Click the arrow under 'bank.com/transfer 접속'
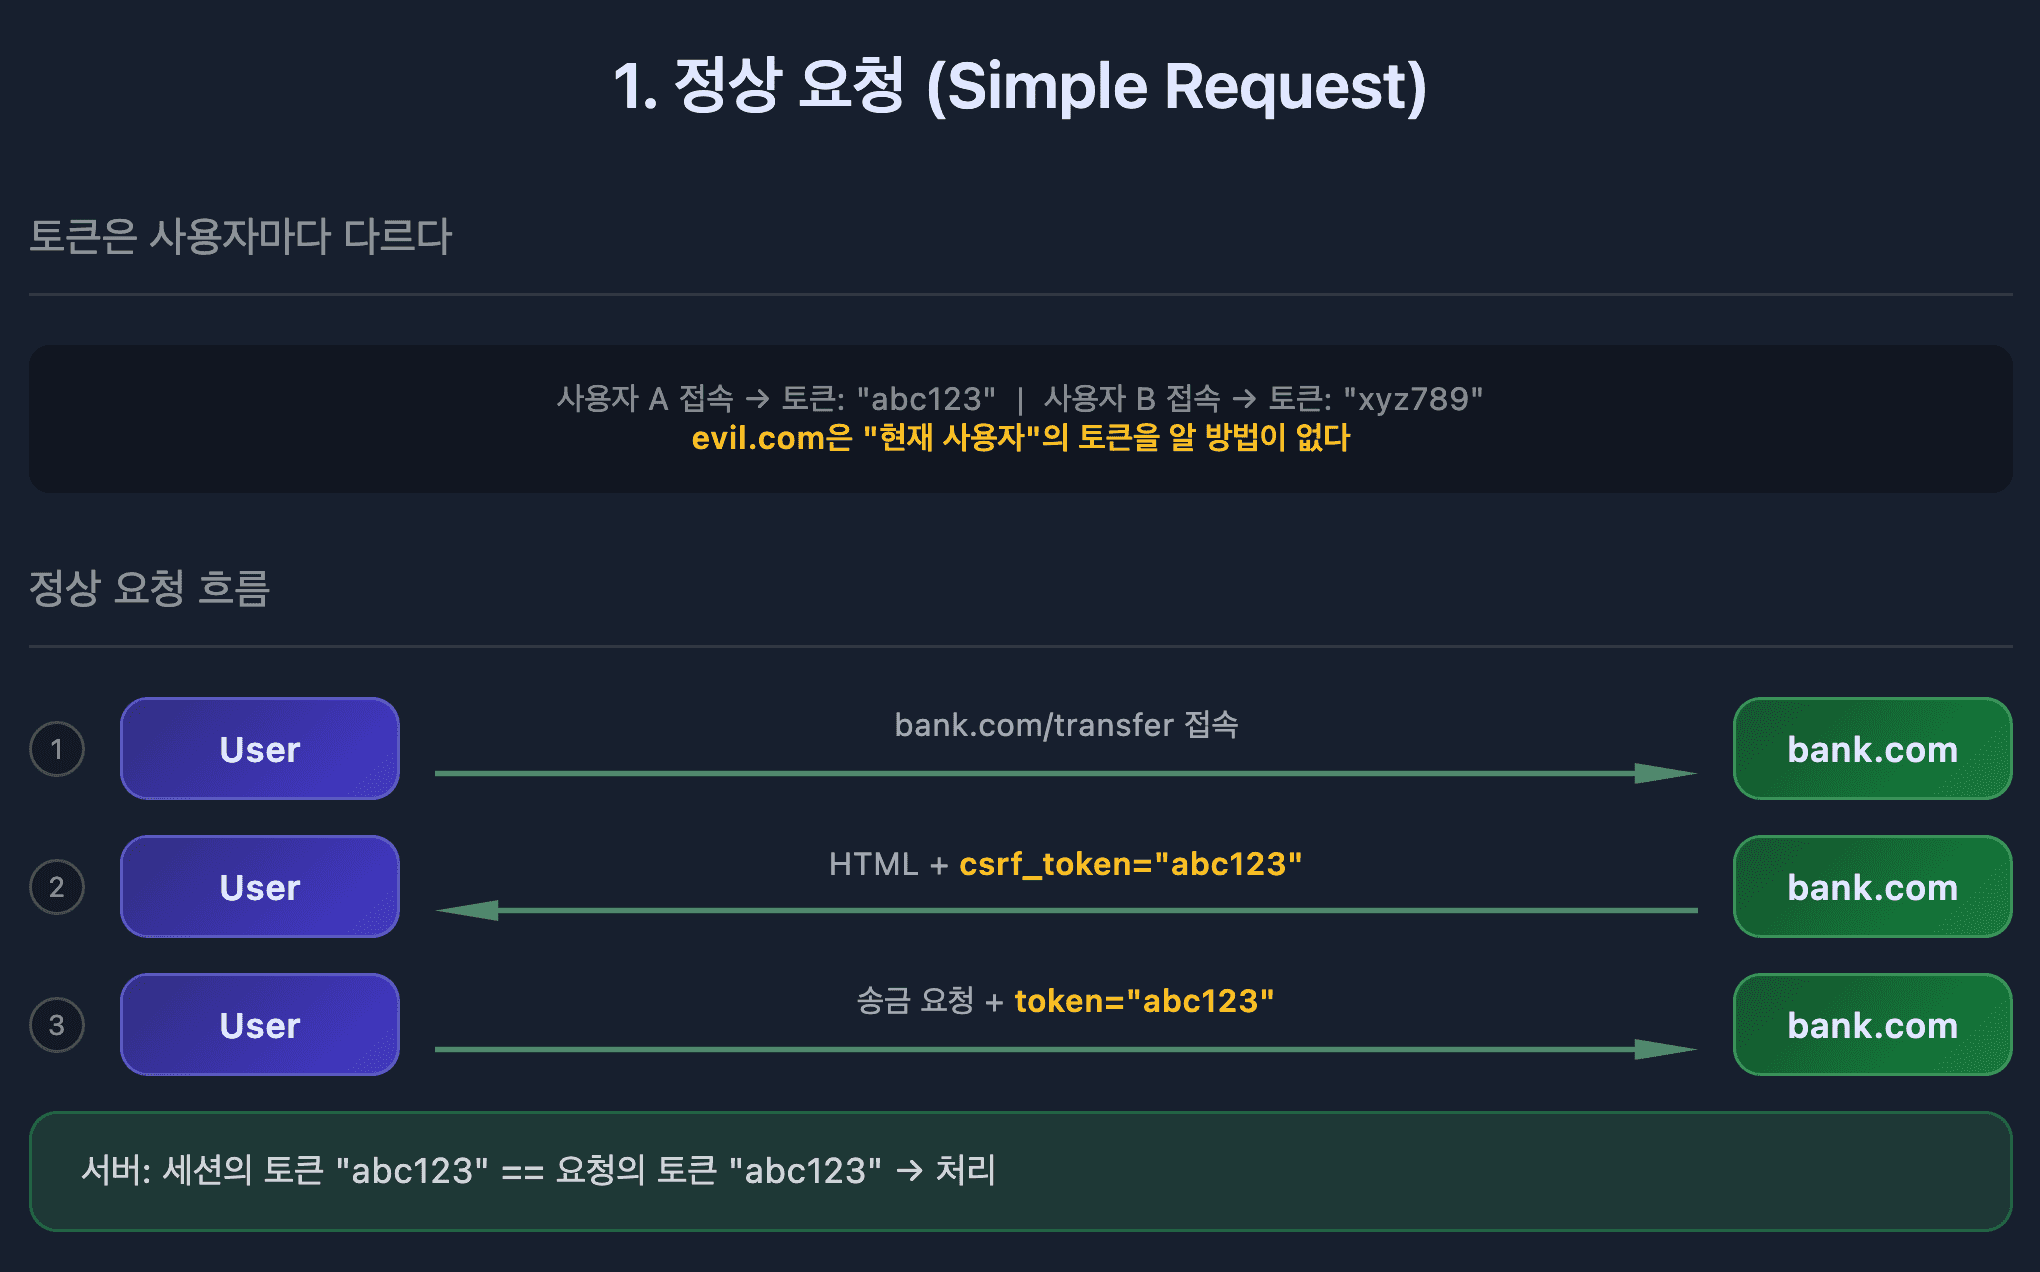Screen dimensions: 2040x1272 point(1065,773)
